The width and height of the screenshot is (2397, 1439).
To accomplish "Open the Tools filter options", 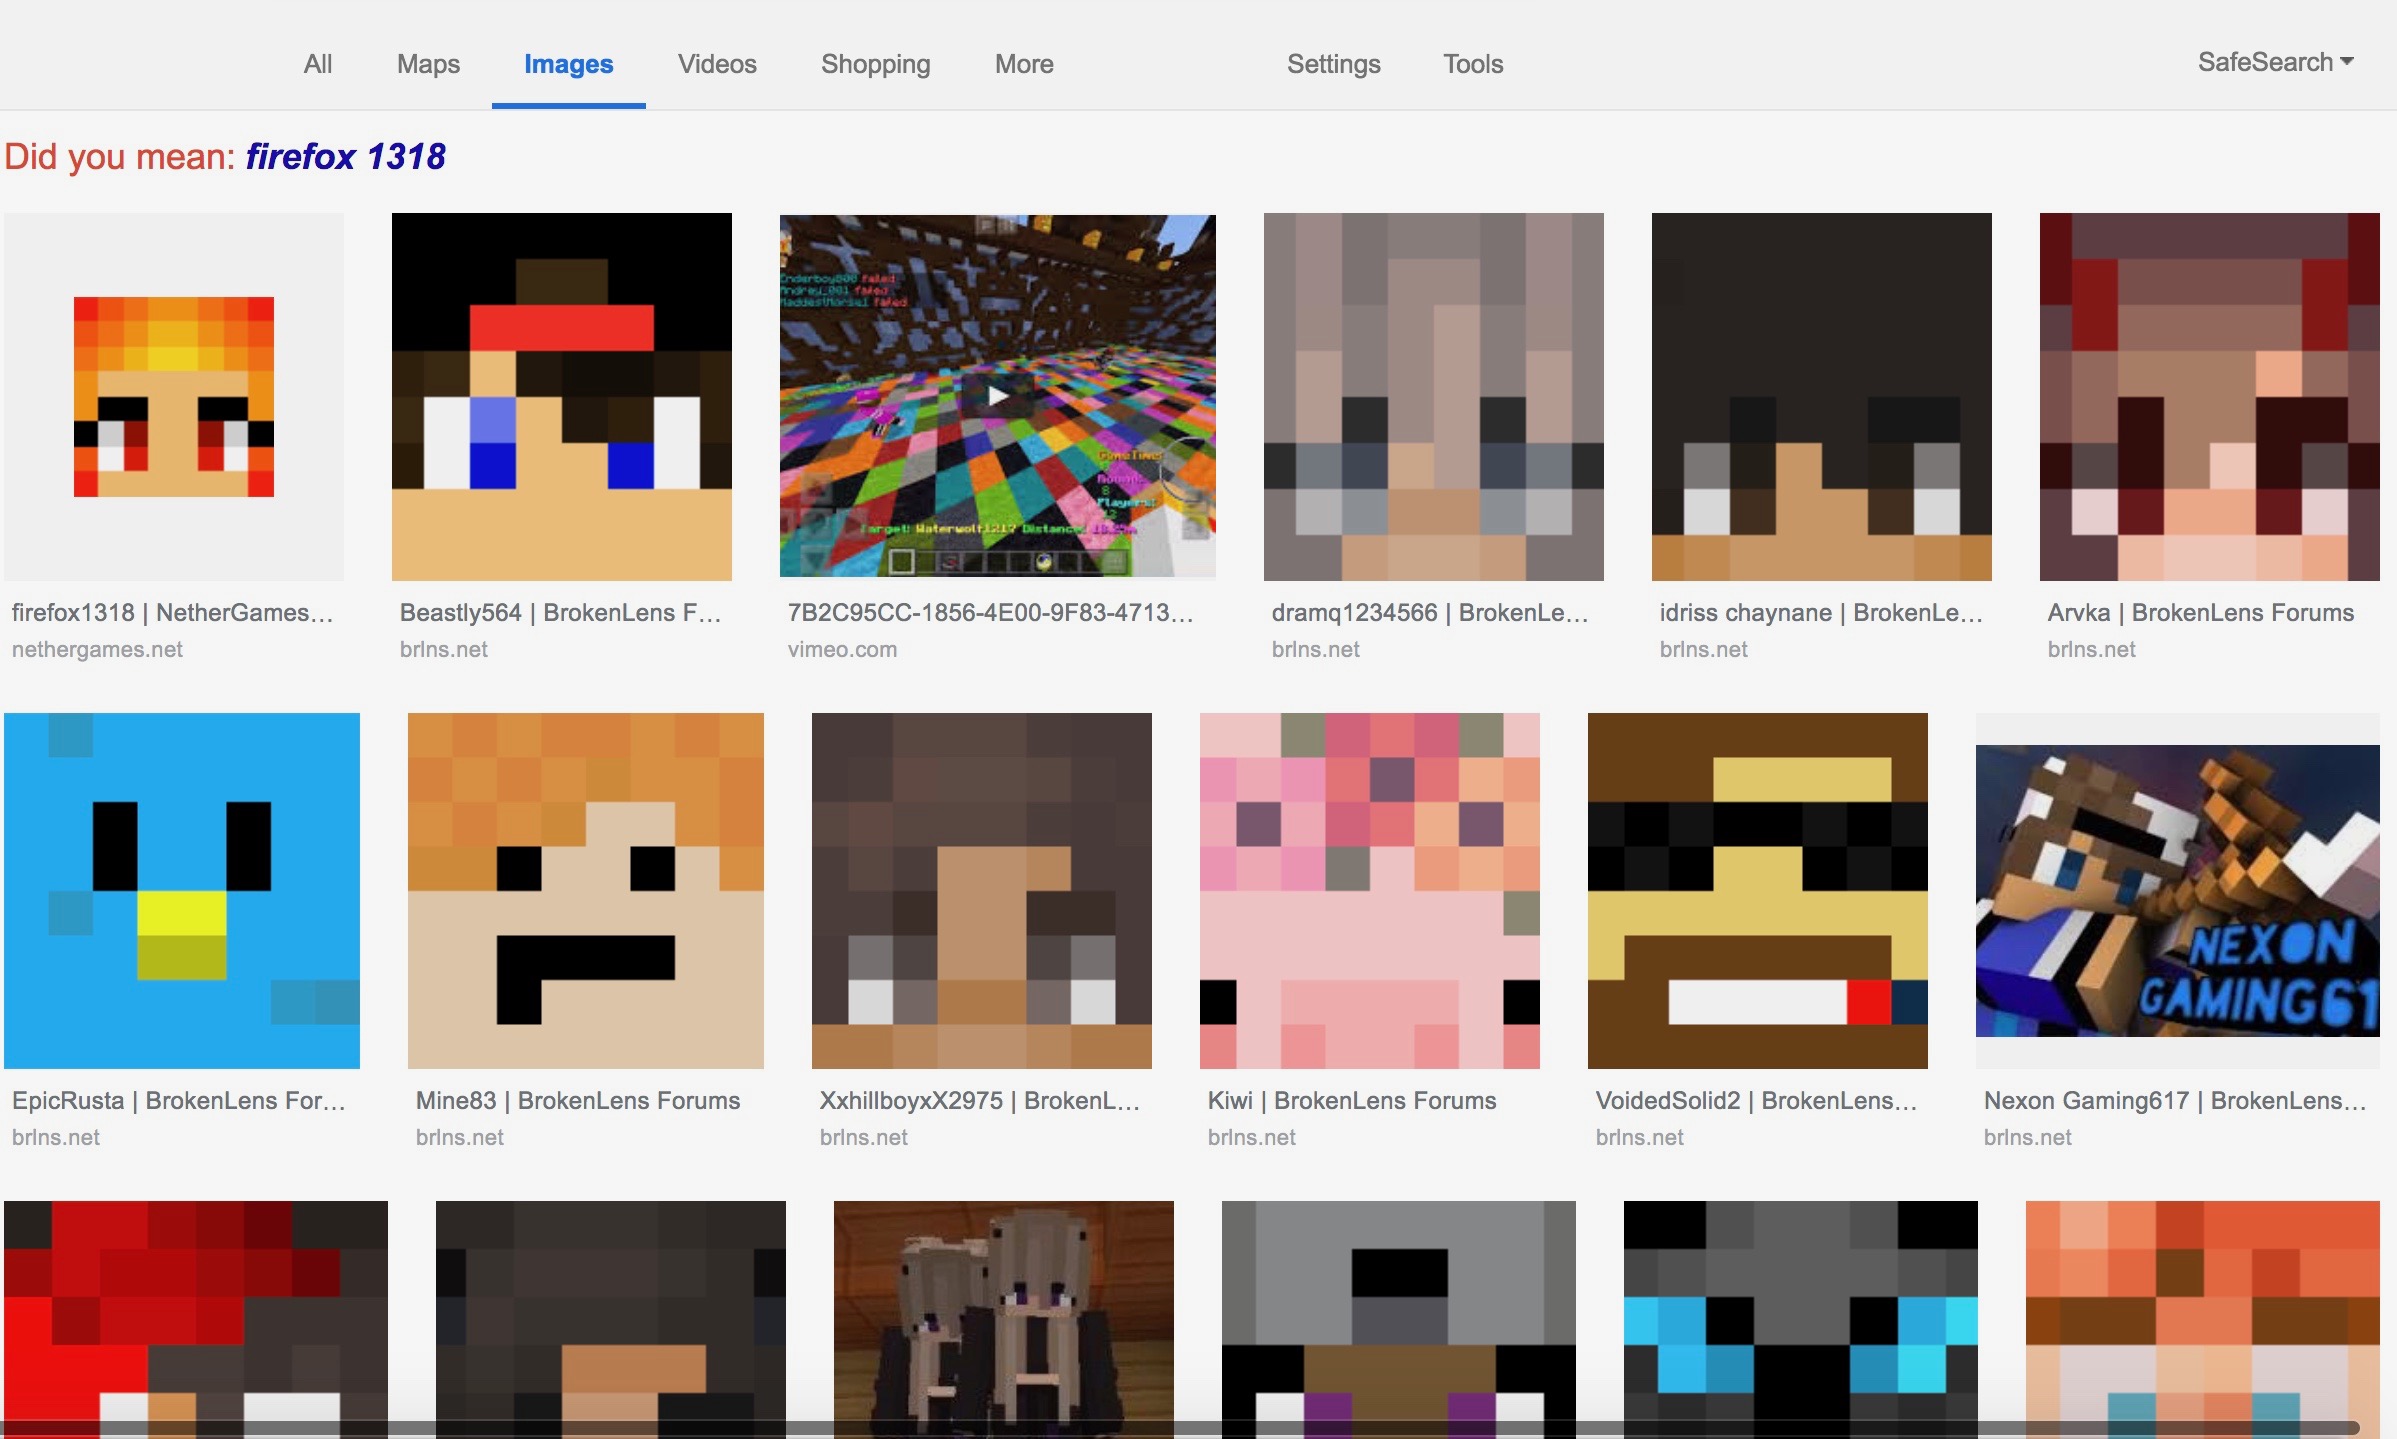I will (1473, 64).
